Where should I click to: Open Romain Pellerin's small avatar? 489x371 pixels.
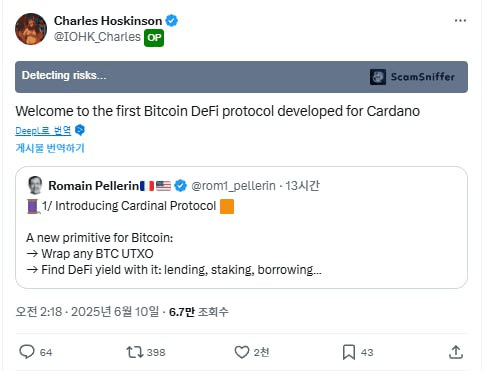(x=35, y=185)
